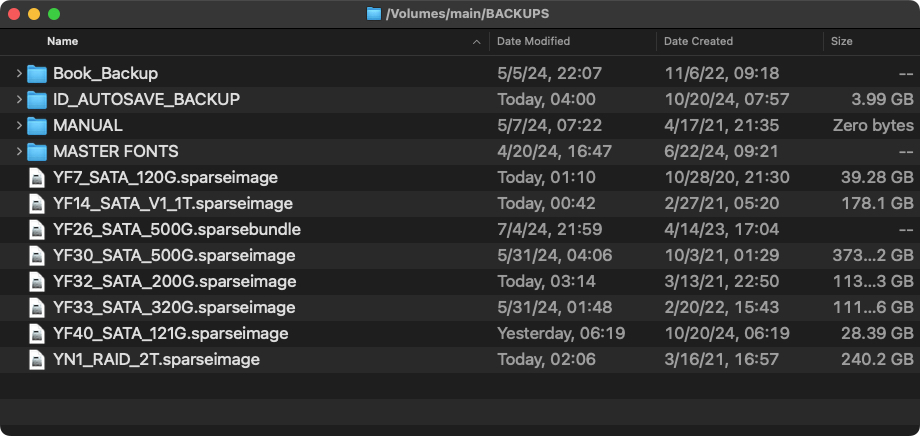Image resolution: width=920 pixels, height=436 pixels.
Task: Click the YF26_SATA_500G sparsebundle file icon
Action: click(37, 229)
